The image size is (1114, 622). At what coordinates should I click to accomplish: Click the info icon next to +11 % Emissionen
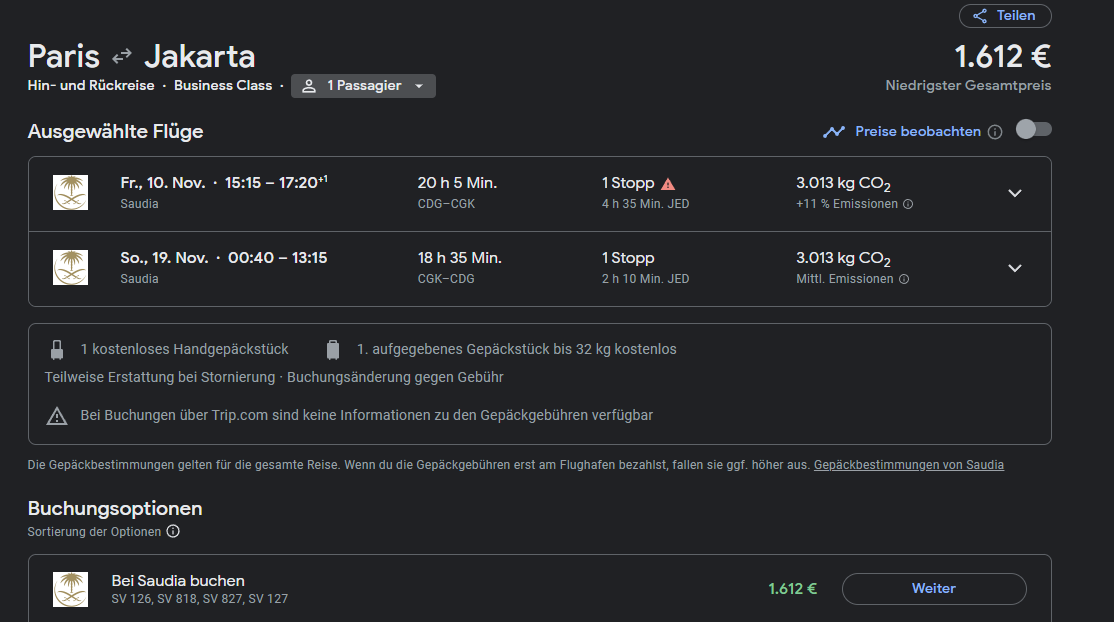pyautogui.click(x=906, y=204)
